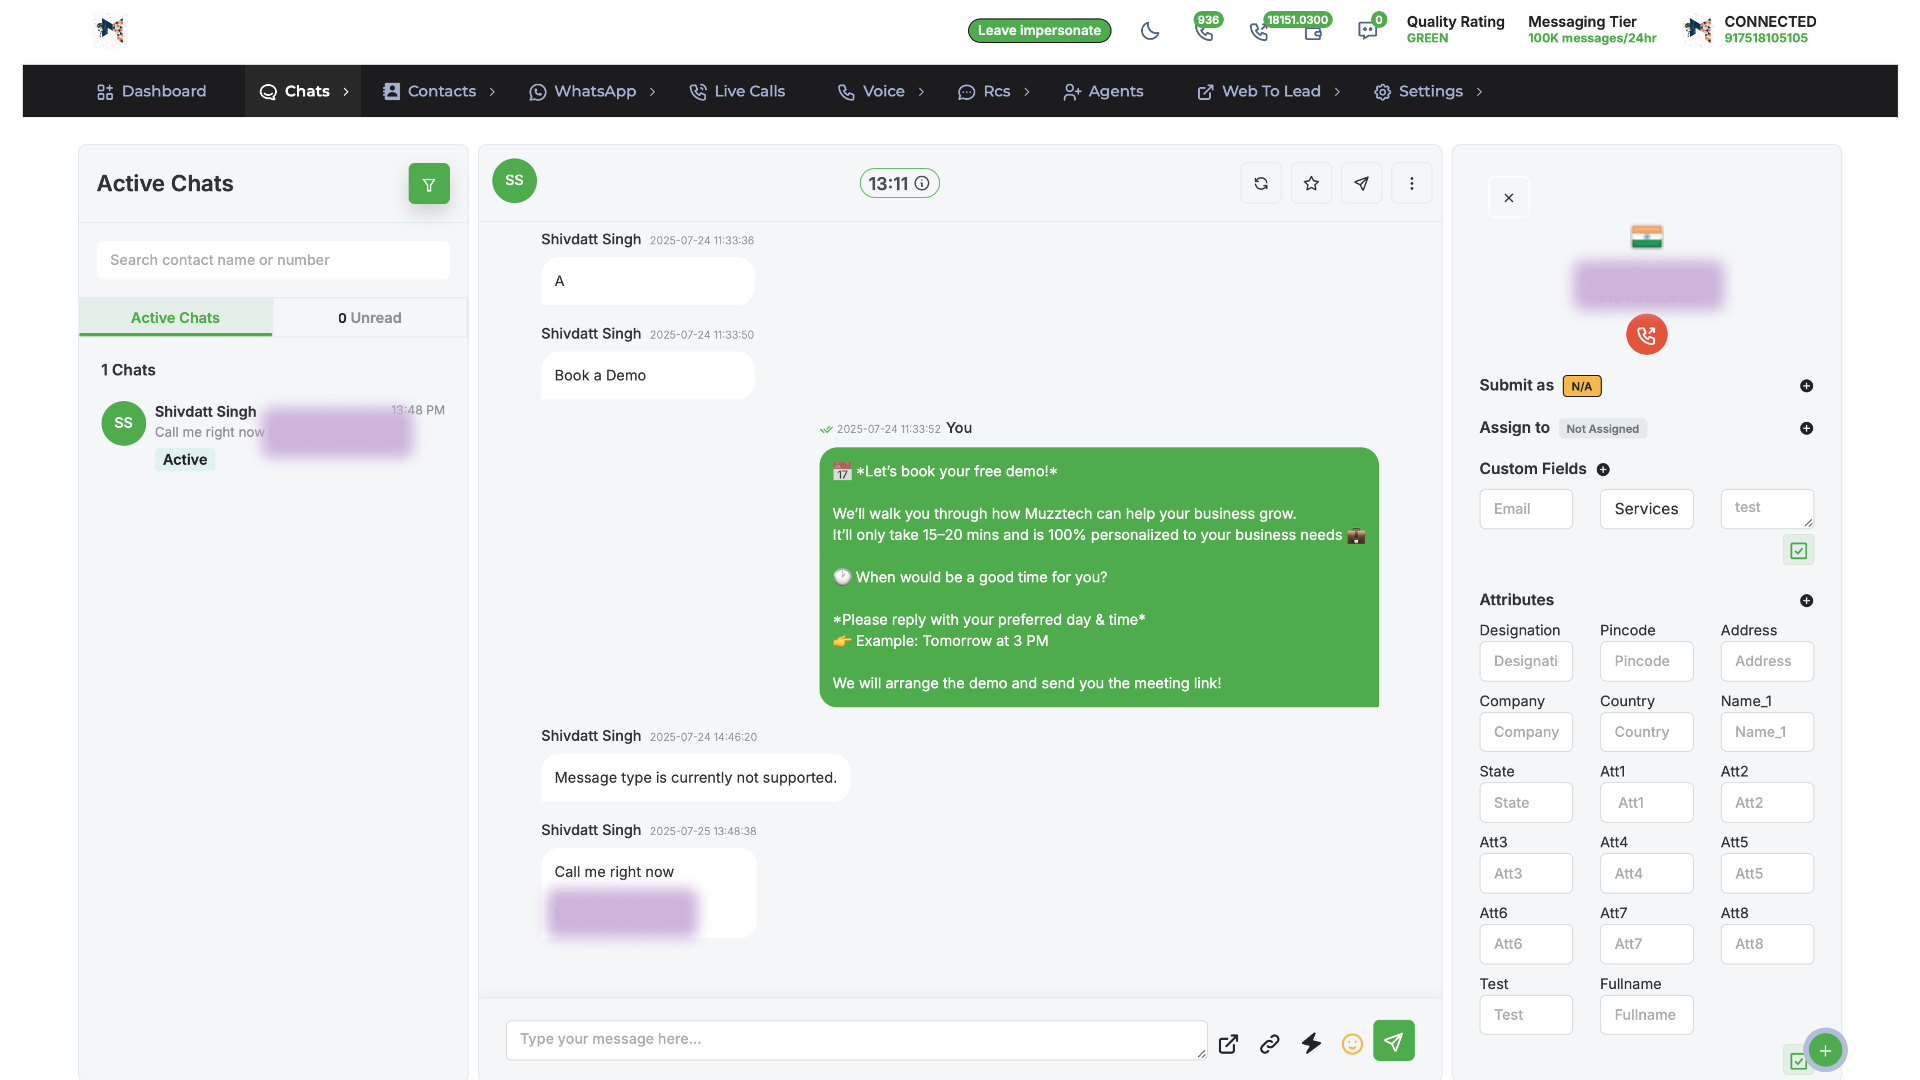Viewport: 1920px width, 1080px height.
Task: Expand the Chats navigation chevron
Action: (x=346, y=91)
